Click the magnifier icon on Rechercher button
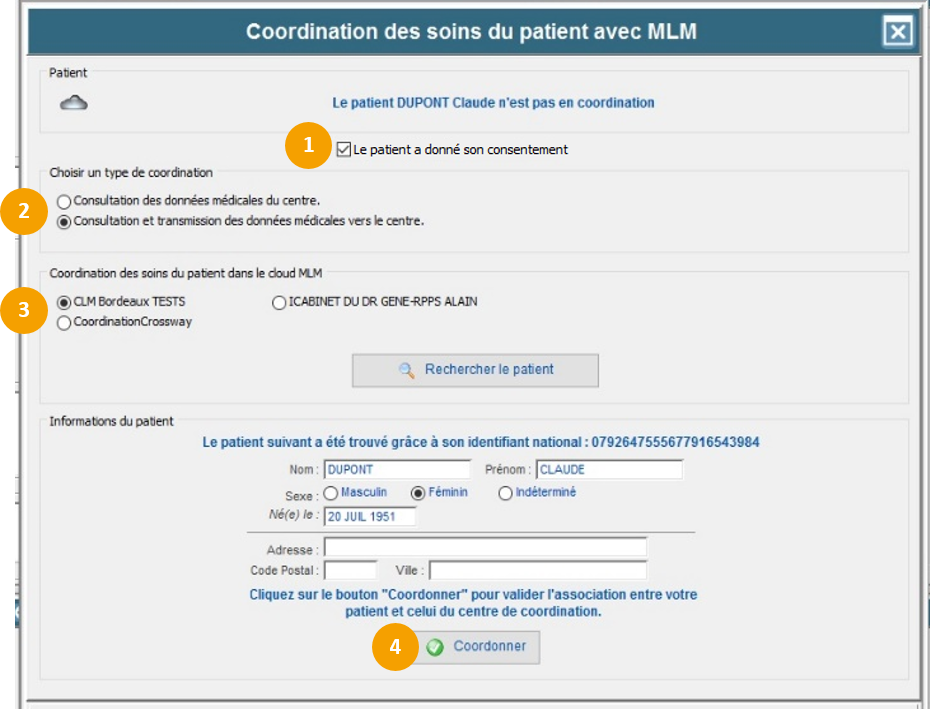930x709 pixels. 407,370
